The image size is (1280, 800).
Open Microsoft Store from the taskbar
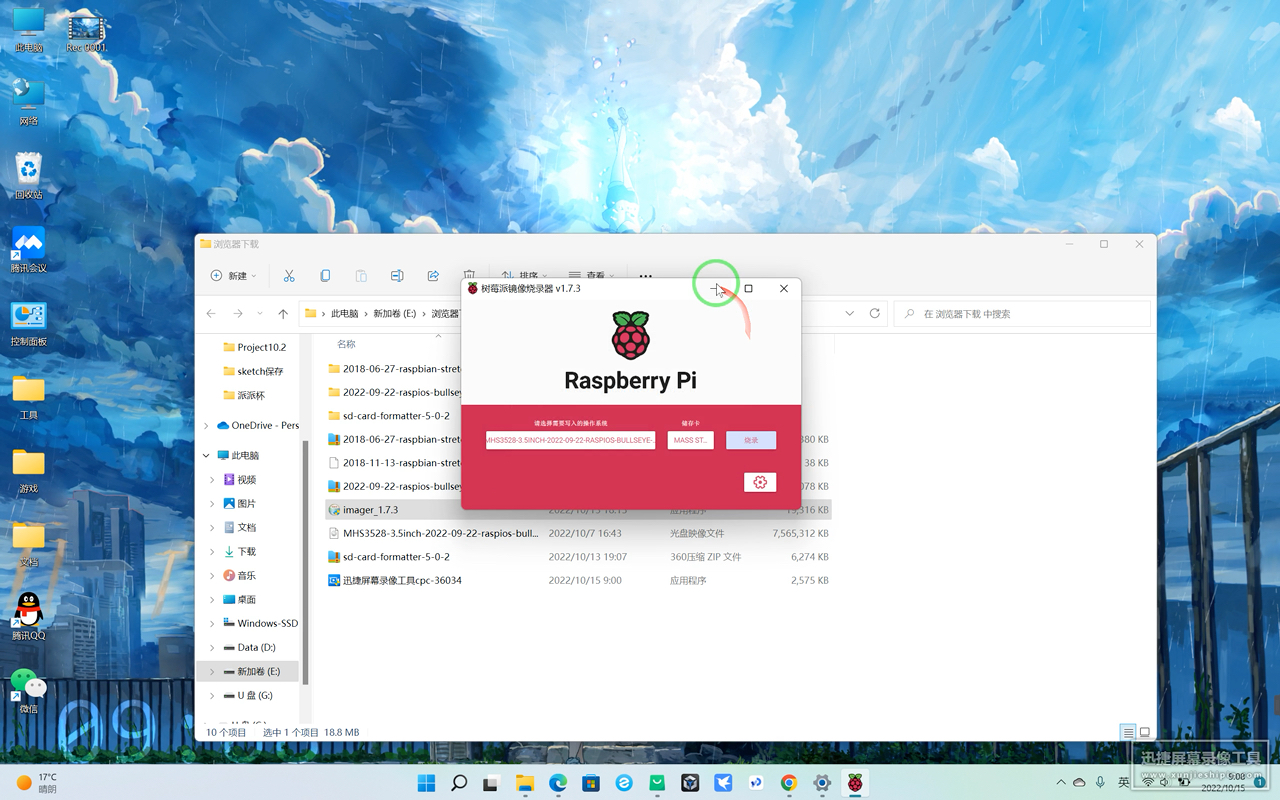[591, 783]
